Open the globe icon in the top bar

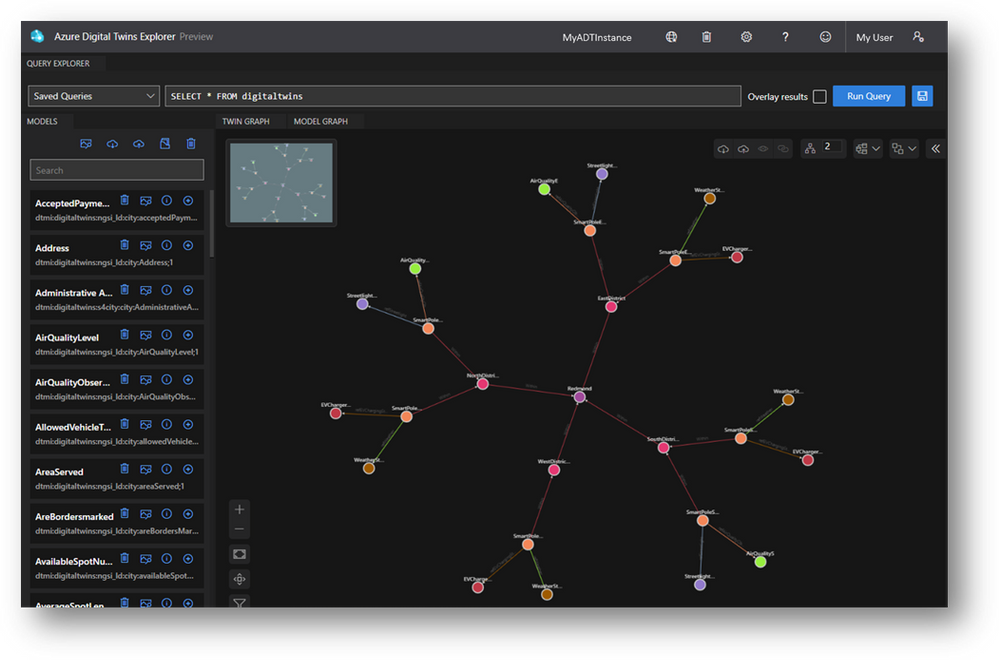[672, 37]
